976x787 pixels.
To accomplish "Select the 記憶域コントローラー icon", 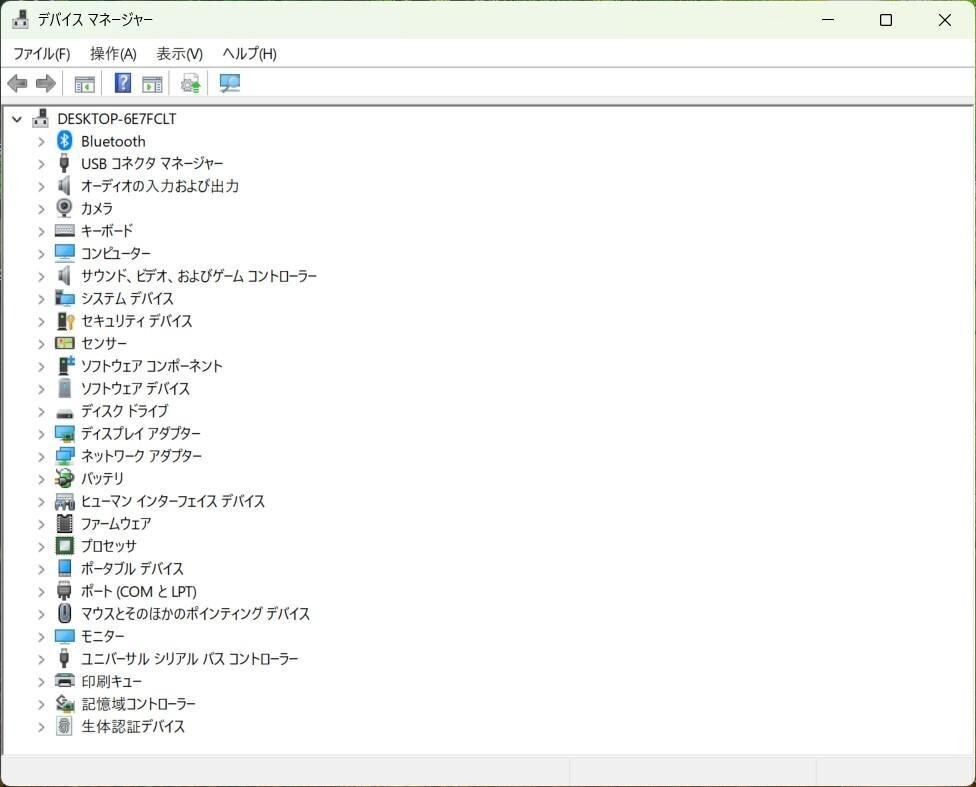I will [65, 704].
